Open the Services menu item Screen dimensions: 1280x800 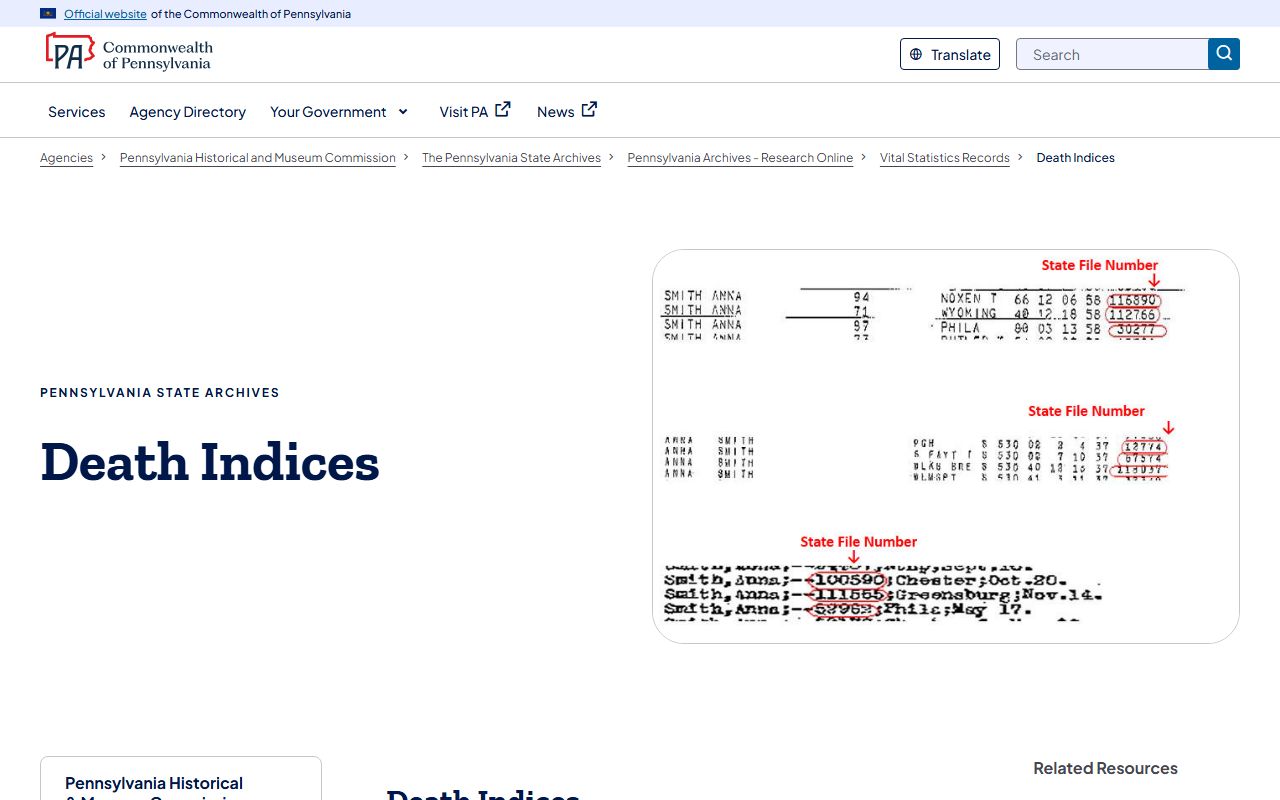pos(76,112)
